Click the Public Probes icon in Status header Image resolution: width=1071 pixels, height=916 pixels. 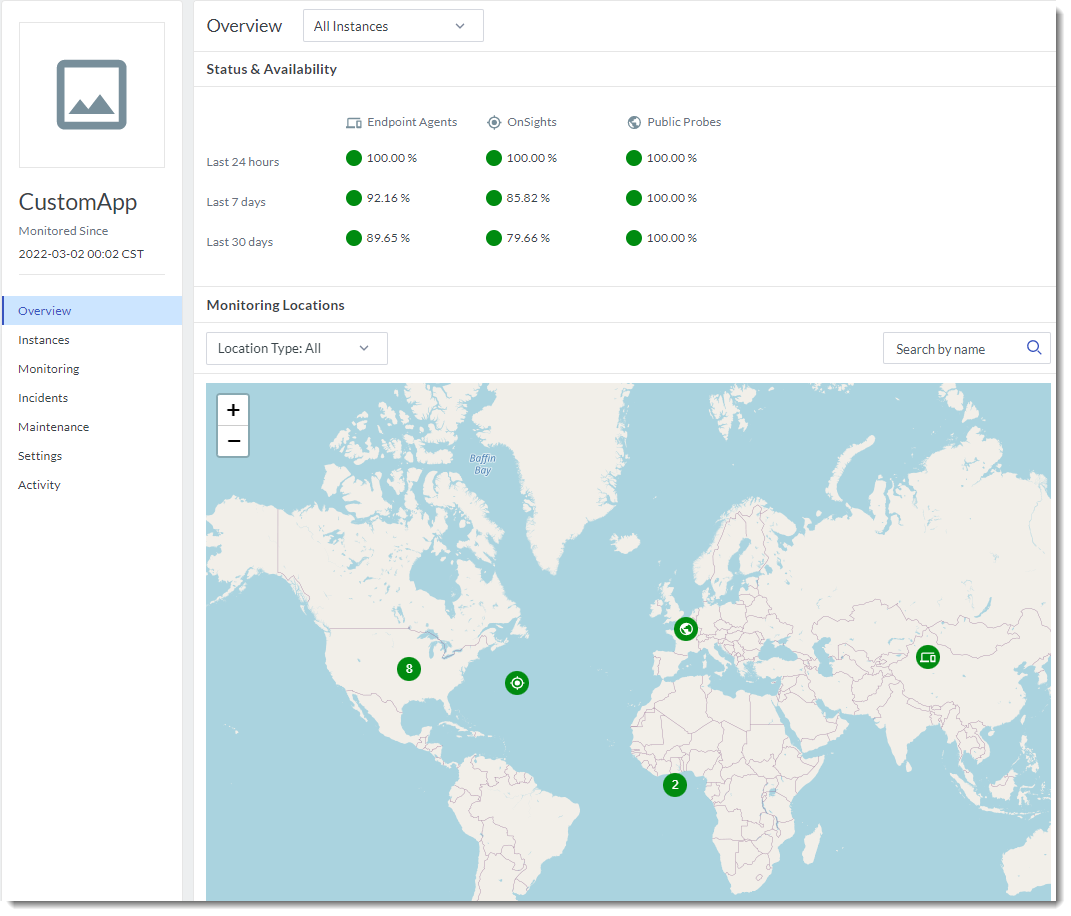(x=634, y=122)
